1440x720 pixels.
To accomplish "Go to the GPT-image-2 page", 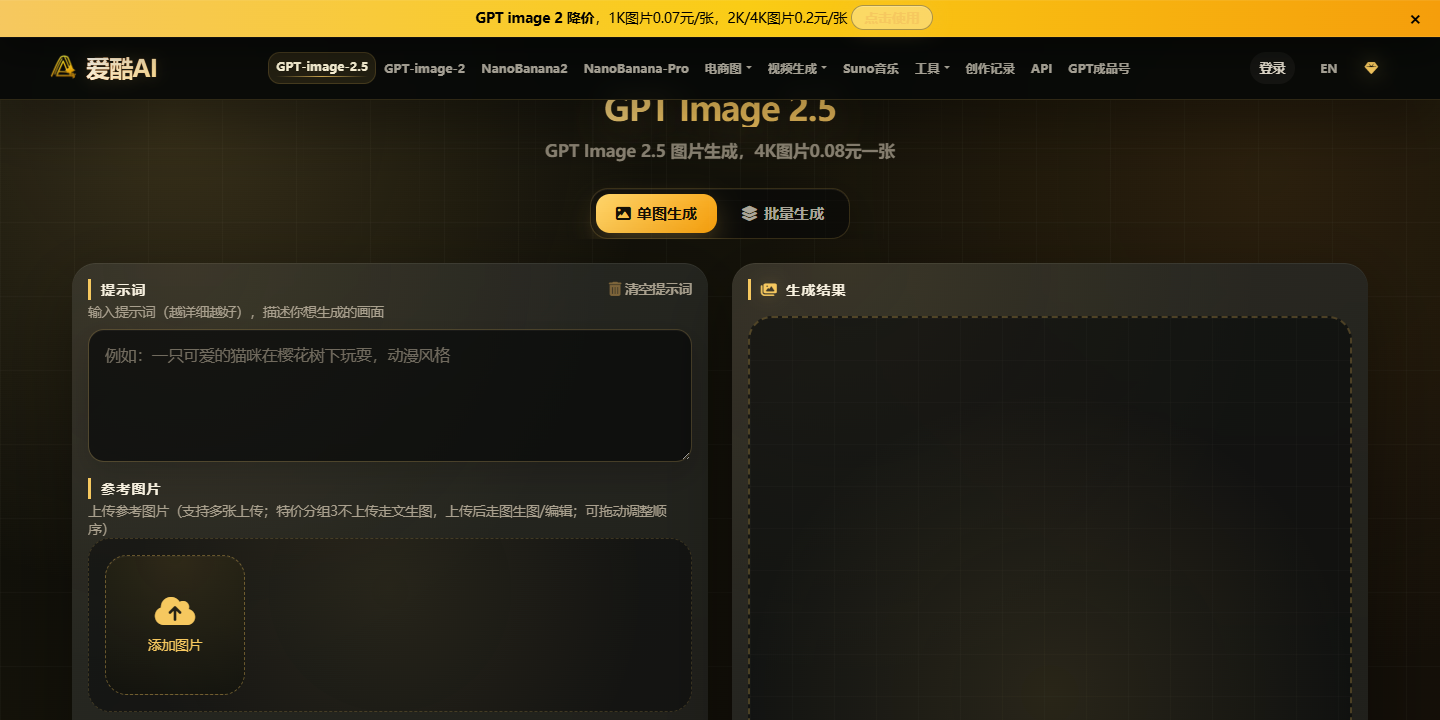I will 424,68.
